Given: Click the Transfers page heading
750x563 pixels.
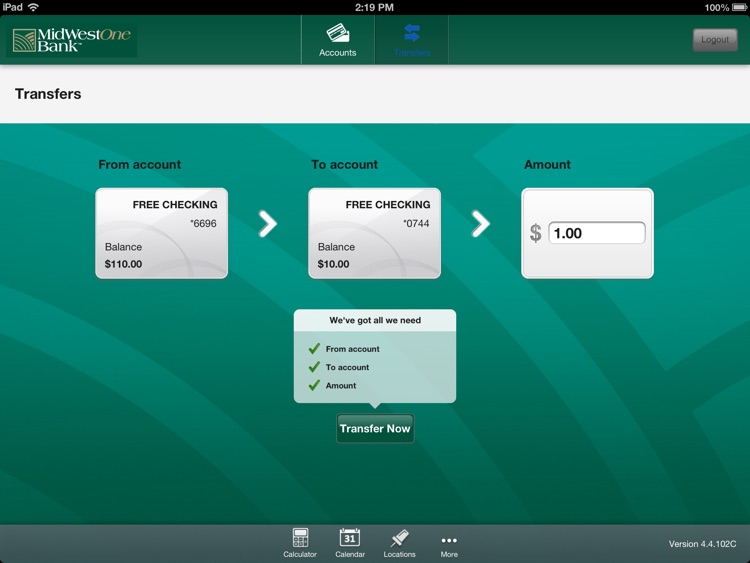Looking at the screenshot, I should [48, 94].
